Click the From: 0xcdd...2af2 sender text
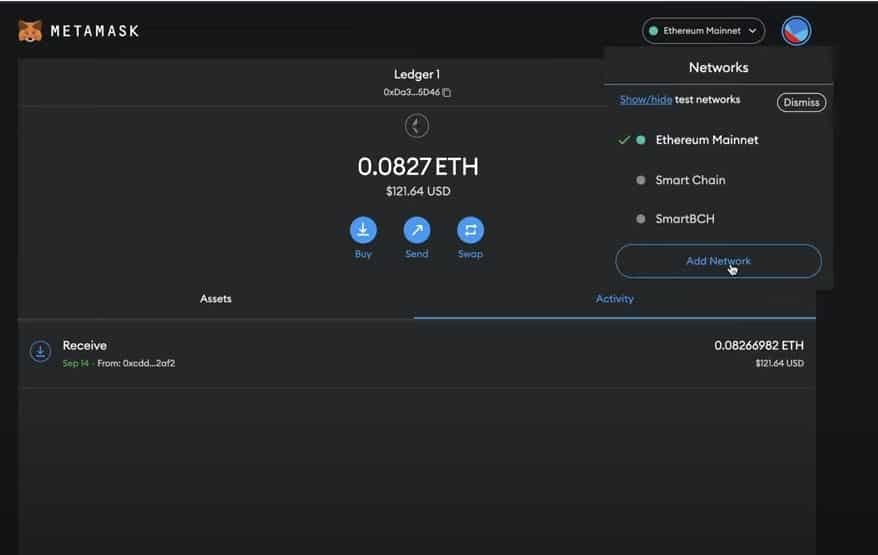The width and height of the screenshot is (878, 555). click(x=136, y=363)
